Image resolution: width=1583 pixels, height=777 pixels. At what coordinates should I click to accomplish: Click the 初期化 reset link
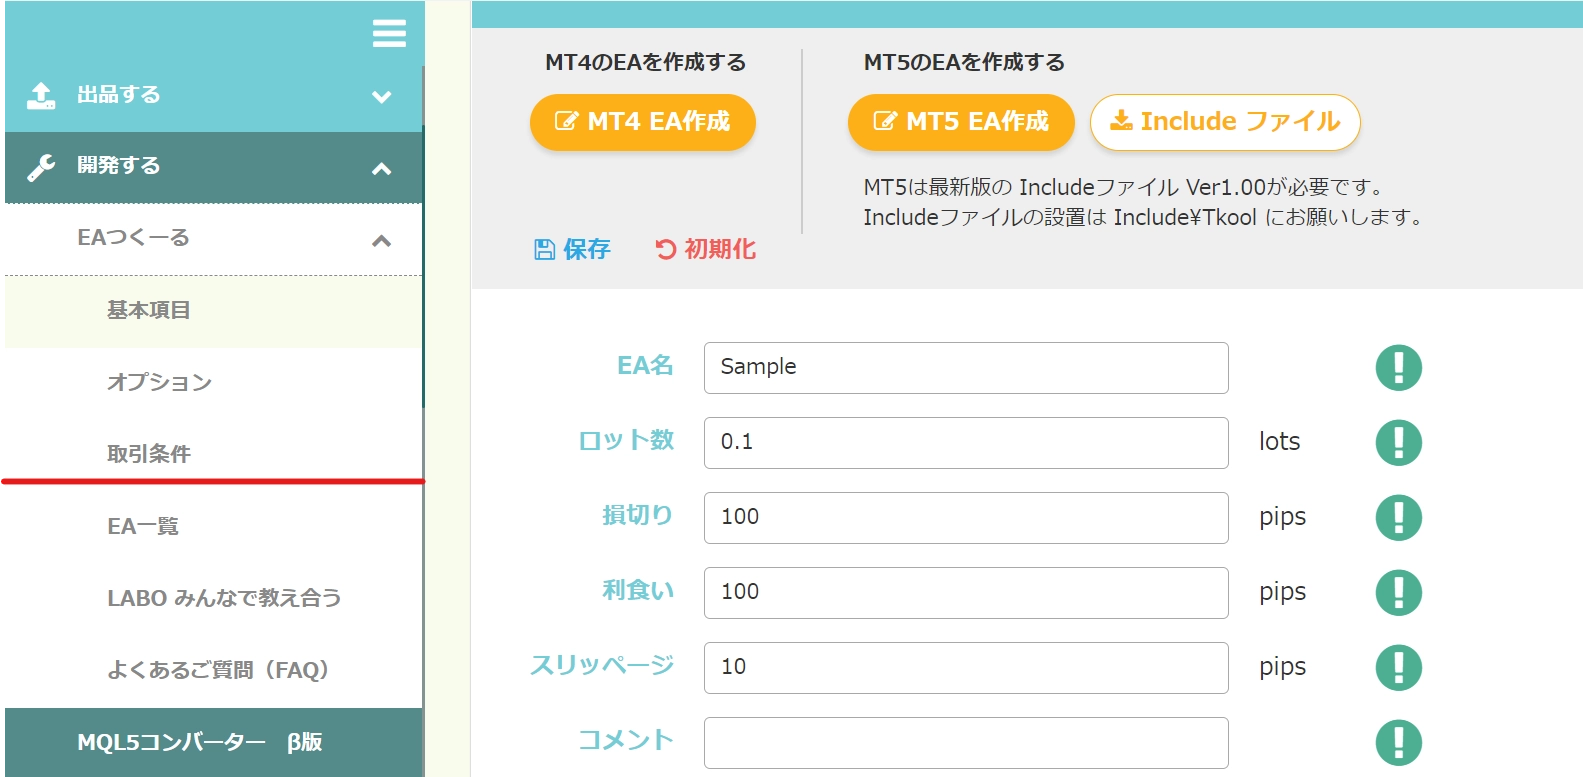click(705, 249)
